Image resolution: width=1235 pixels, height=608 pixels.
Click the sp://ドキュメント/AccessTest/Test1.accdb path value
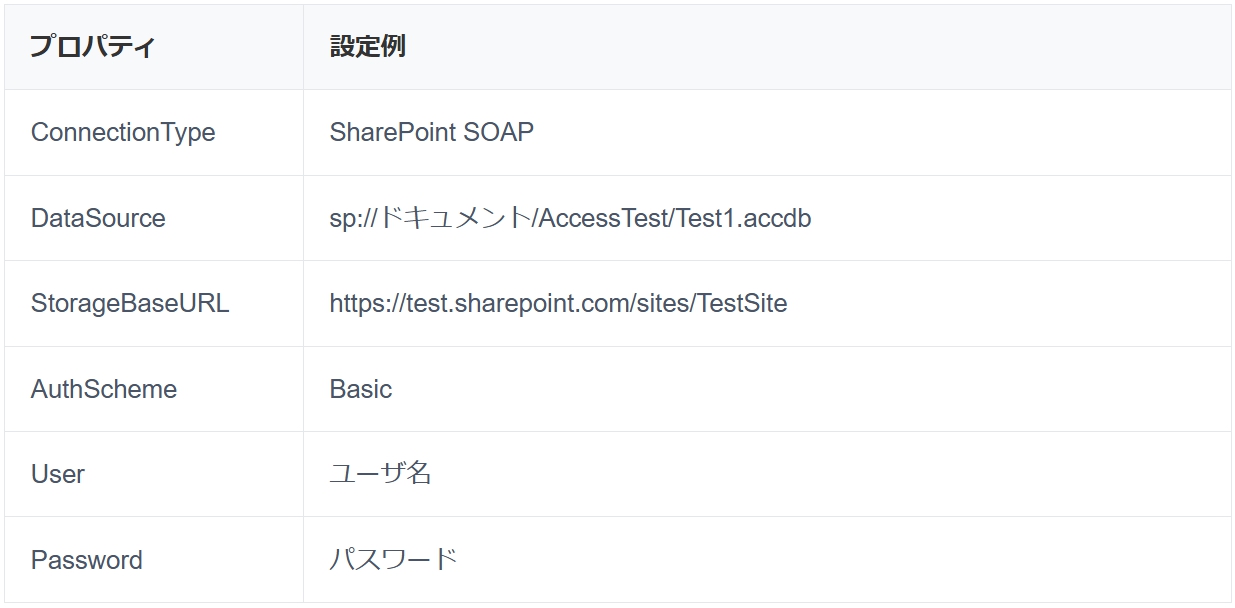point(570,218)
